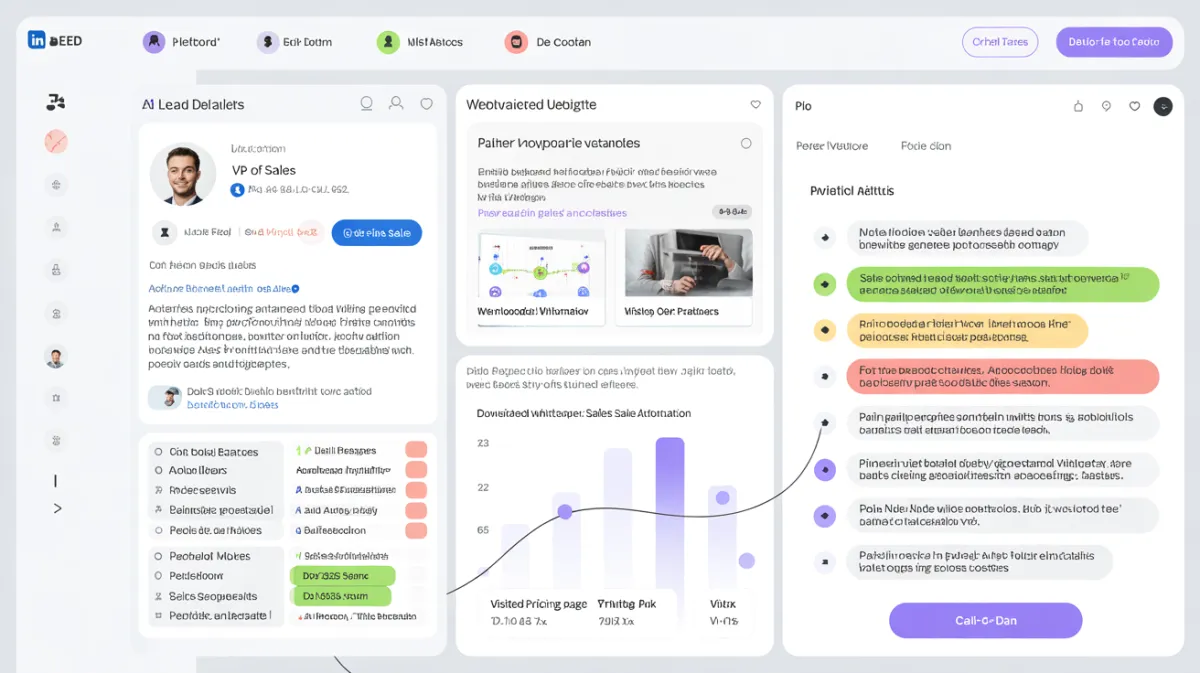This screenshot has height=673, width=1200.
Task: Open the blue link under the small avatar
Action: (x=233, y=405)
